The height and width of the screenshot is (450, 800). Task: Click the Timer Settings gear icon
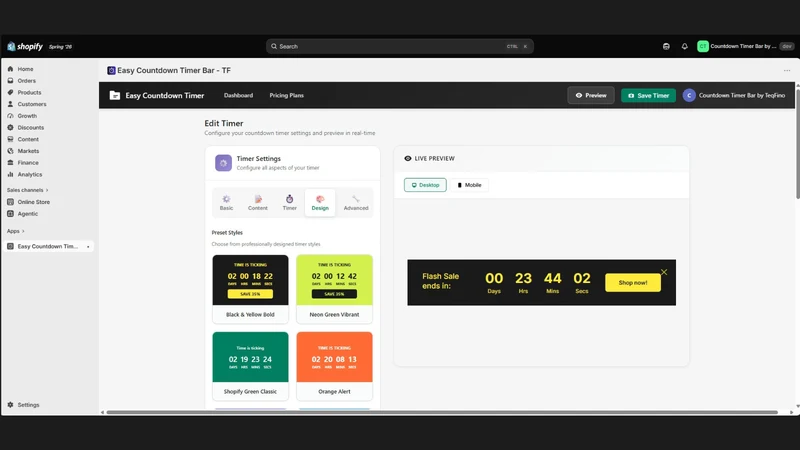223,163
